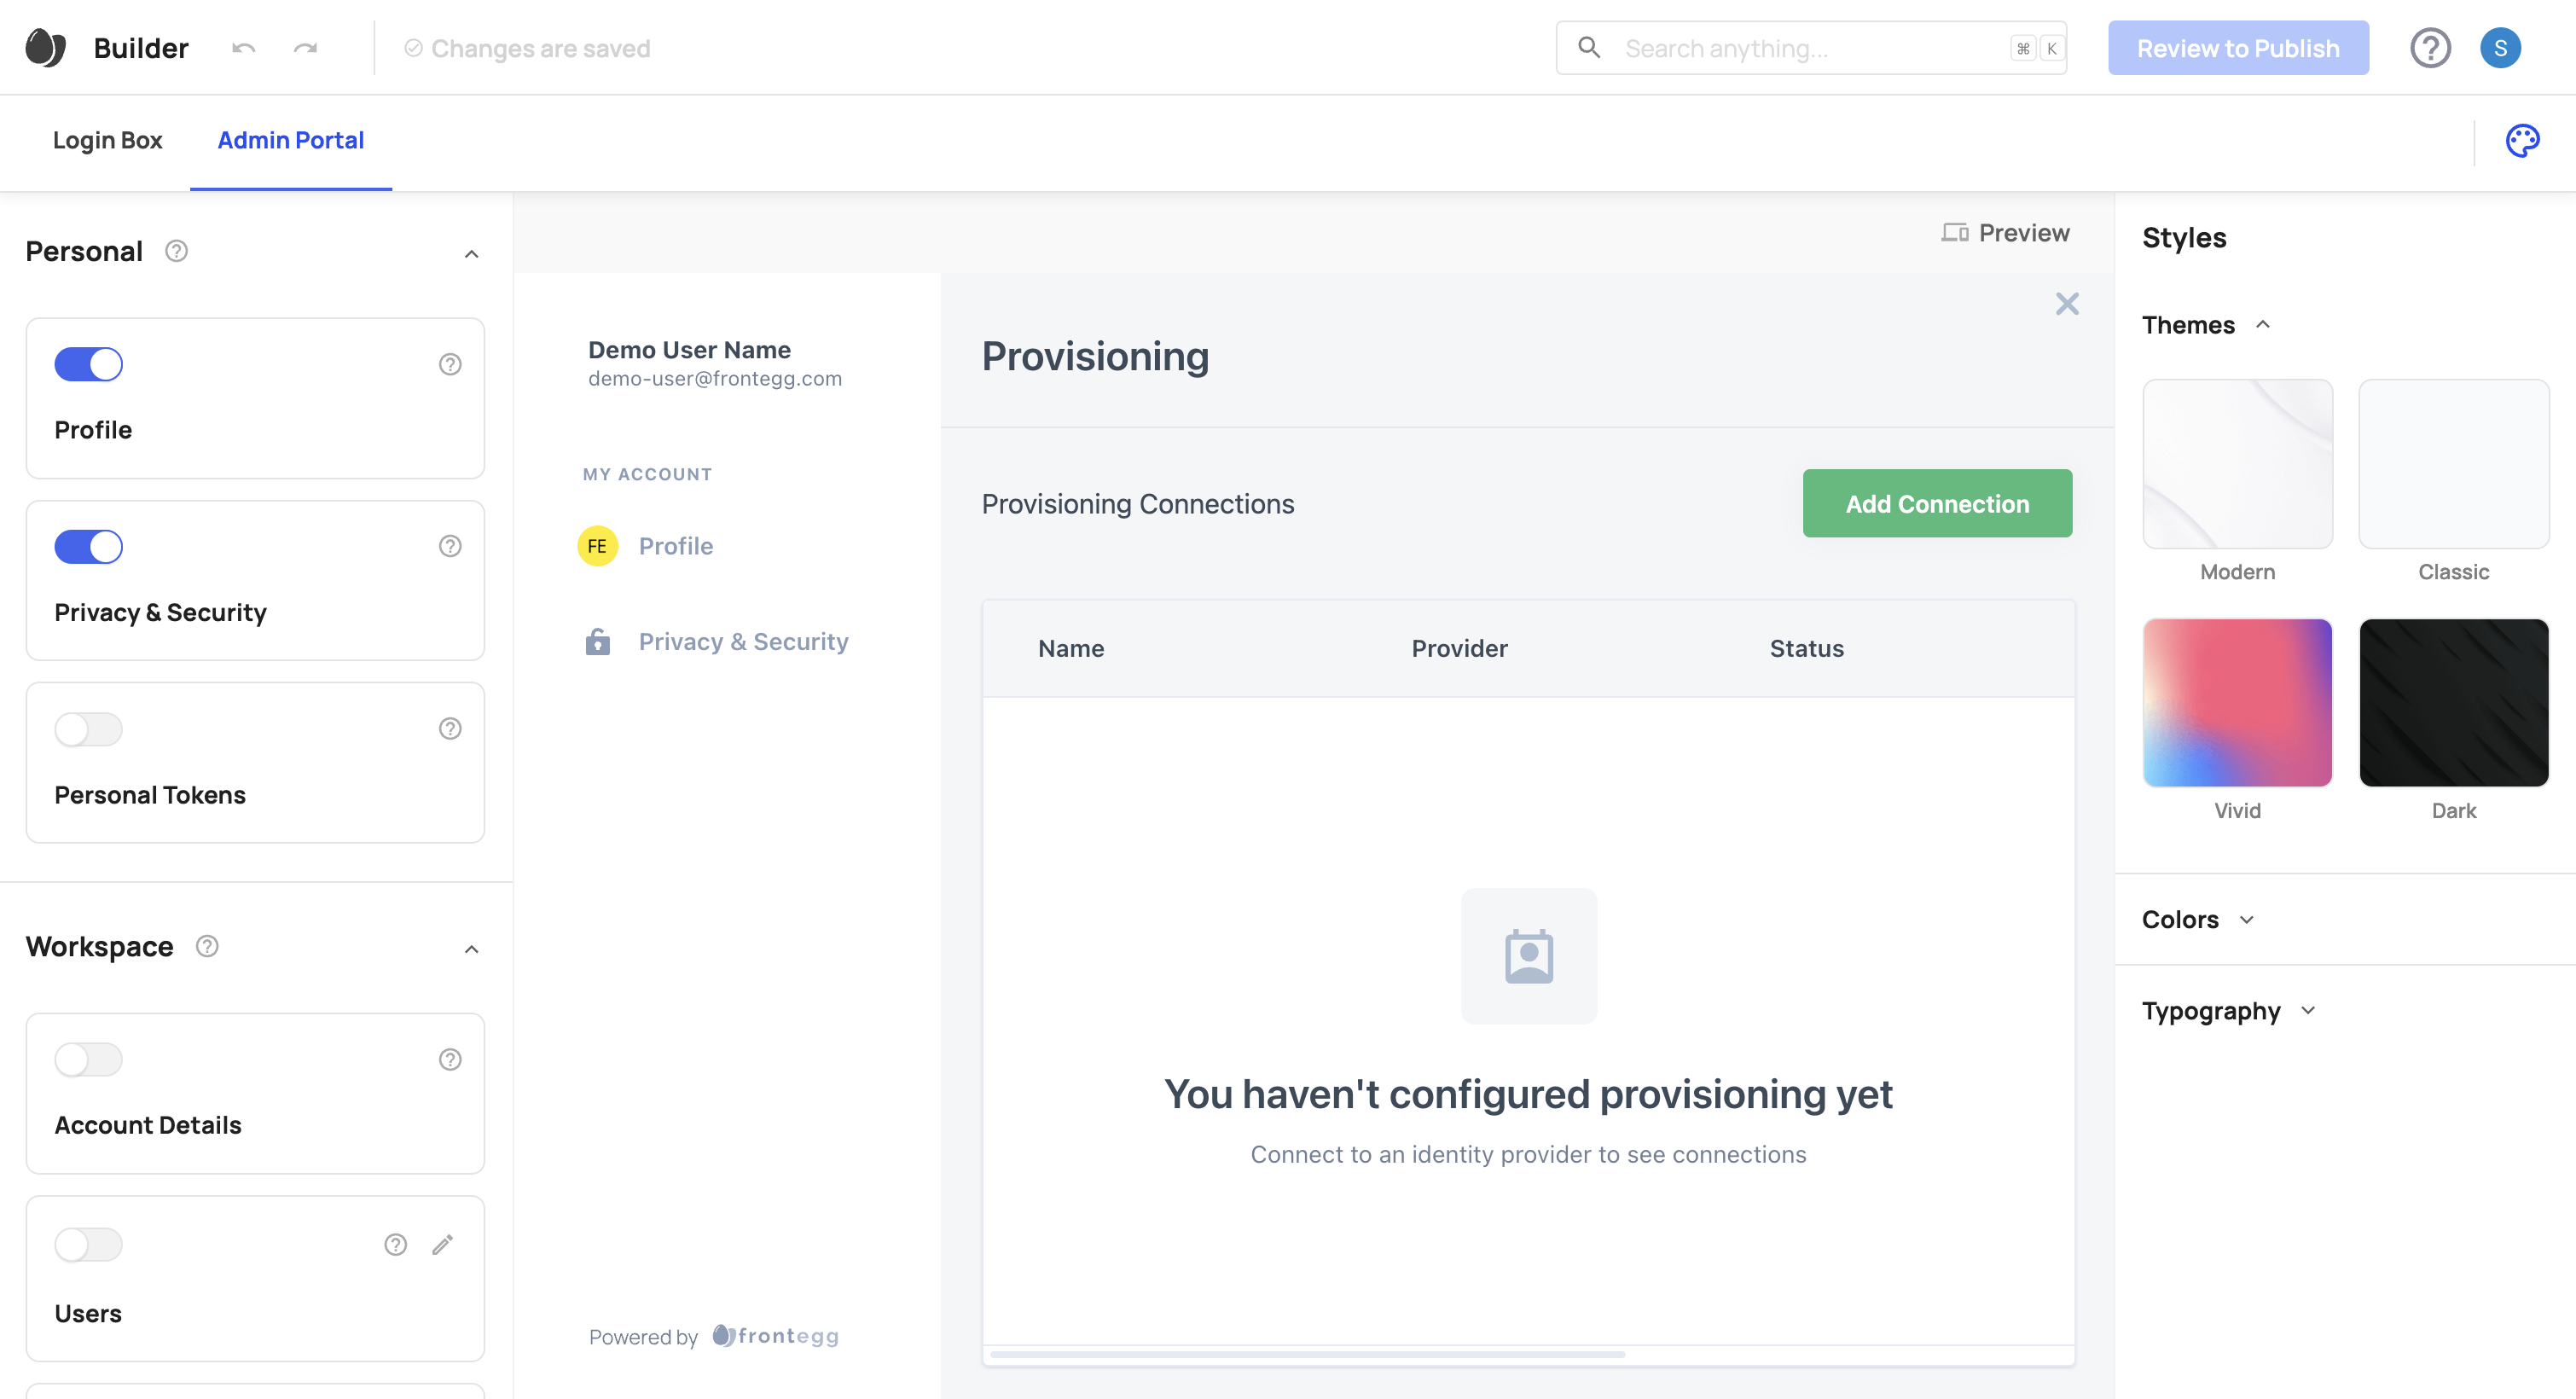Click Review to Publish button
The height and width of the screenshot is (1399, 2576).
pyautogui.click(x=2238, y=48)
